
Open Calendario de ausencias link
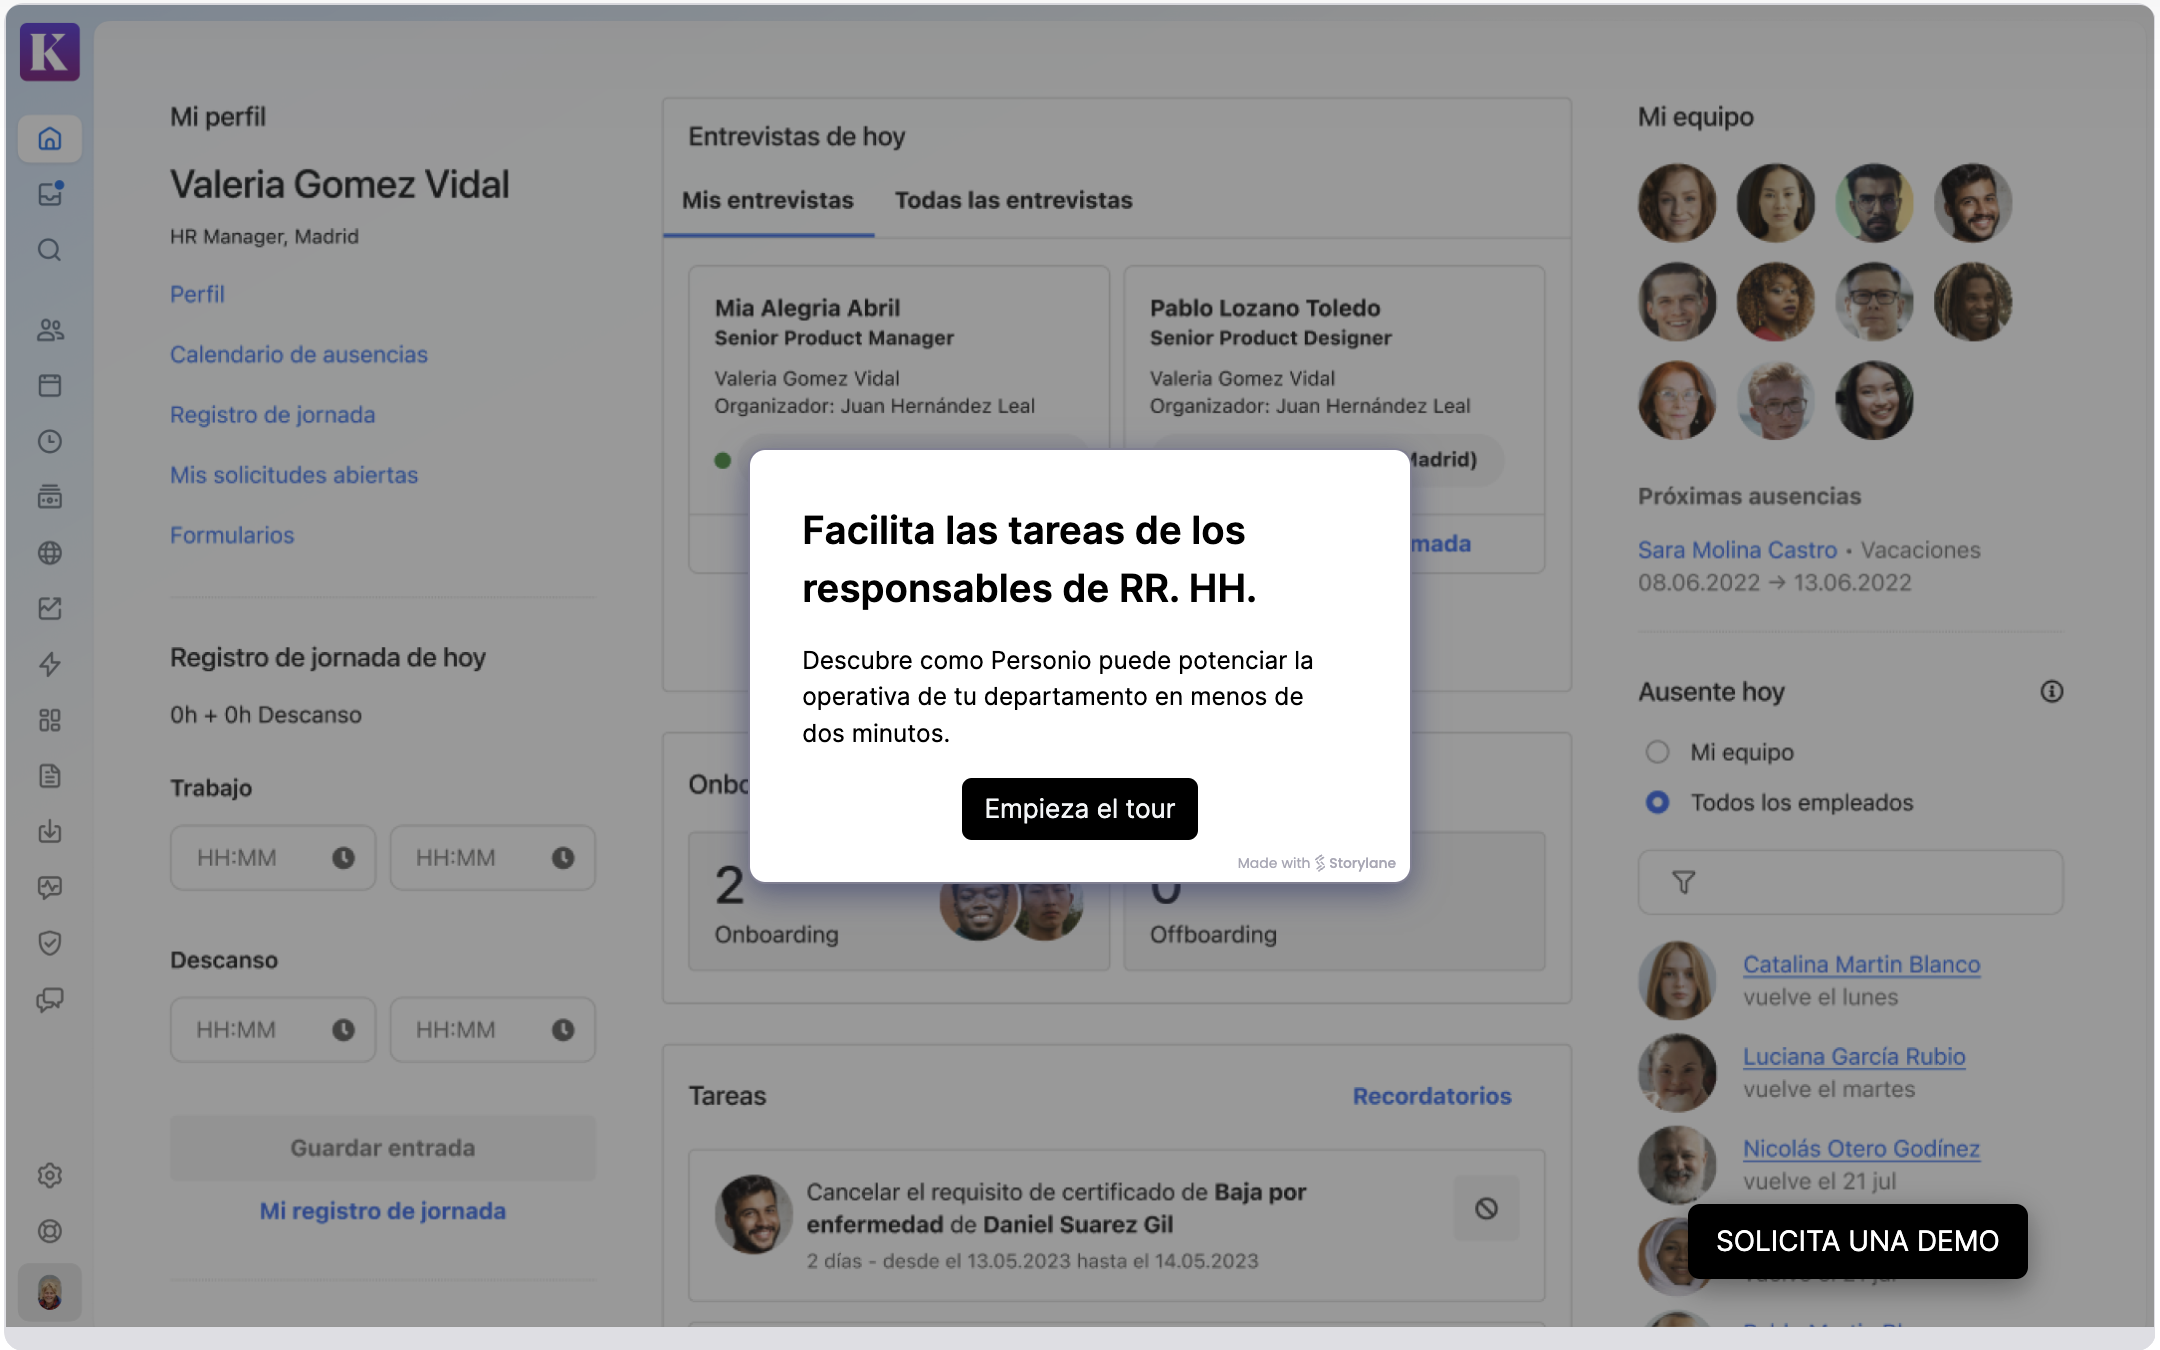[x=299, y=351]
